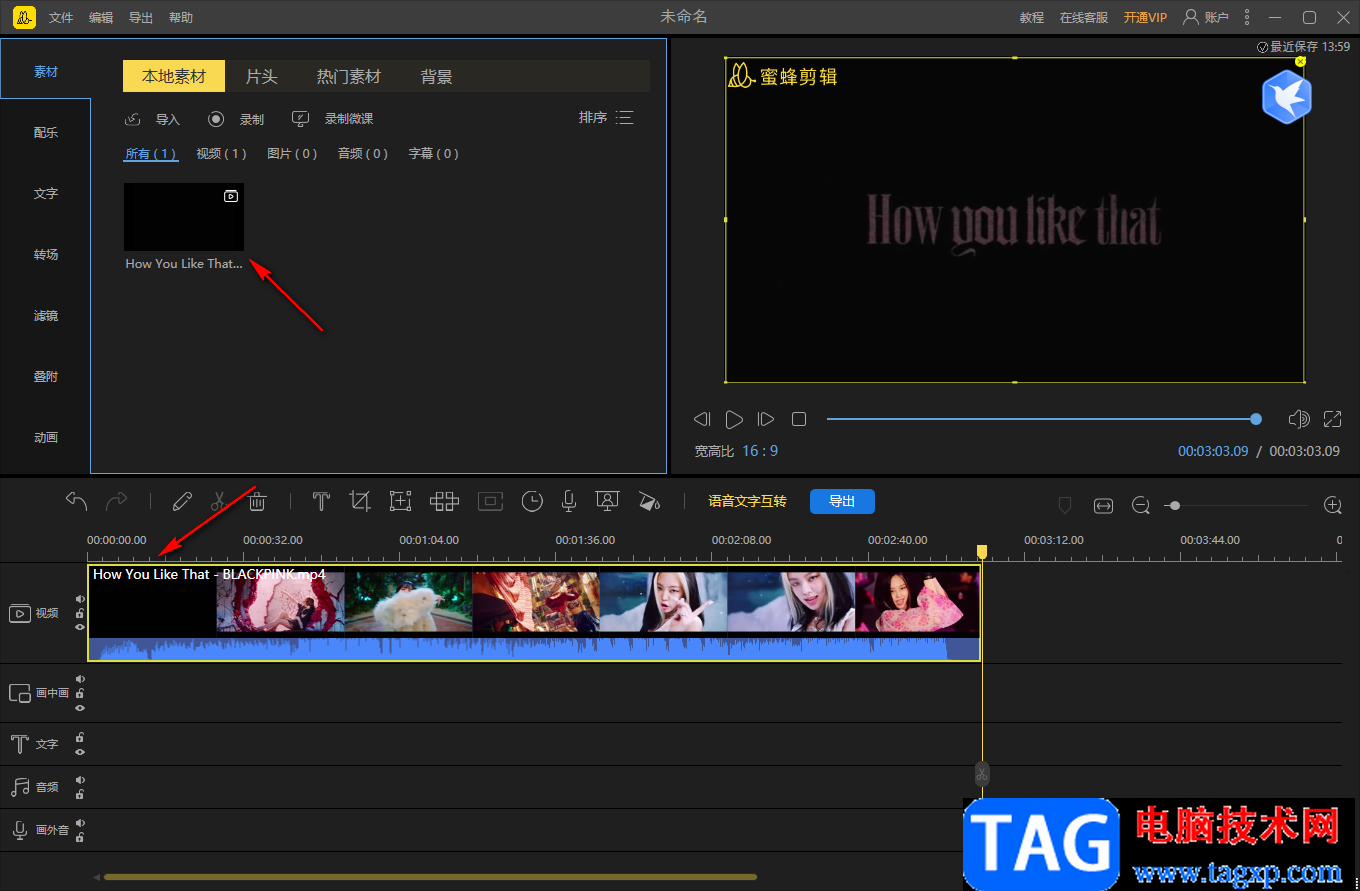Open the 编辑 menu

(101, 18)
